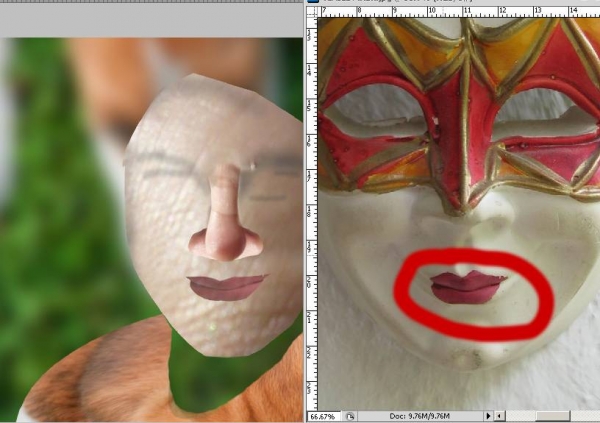
Task: Click the Doc: 9.76M/9.76M status text
Action: 419,416
